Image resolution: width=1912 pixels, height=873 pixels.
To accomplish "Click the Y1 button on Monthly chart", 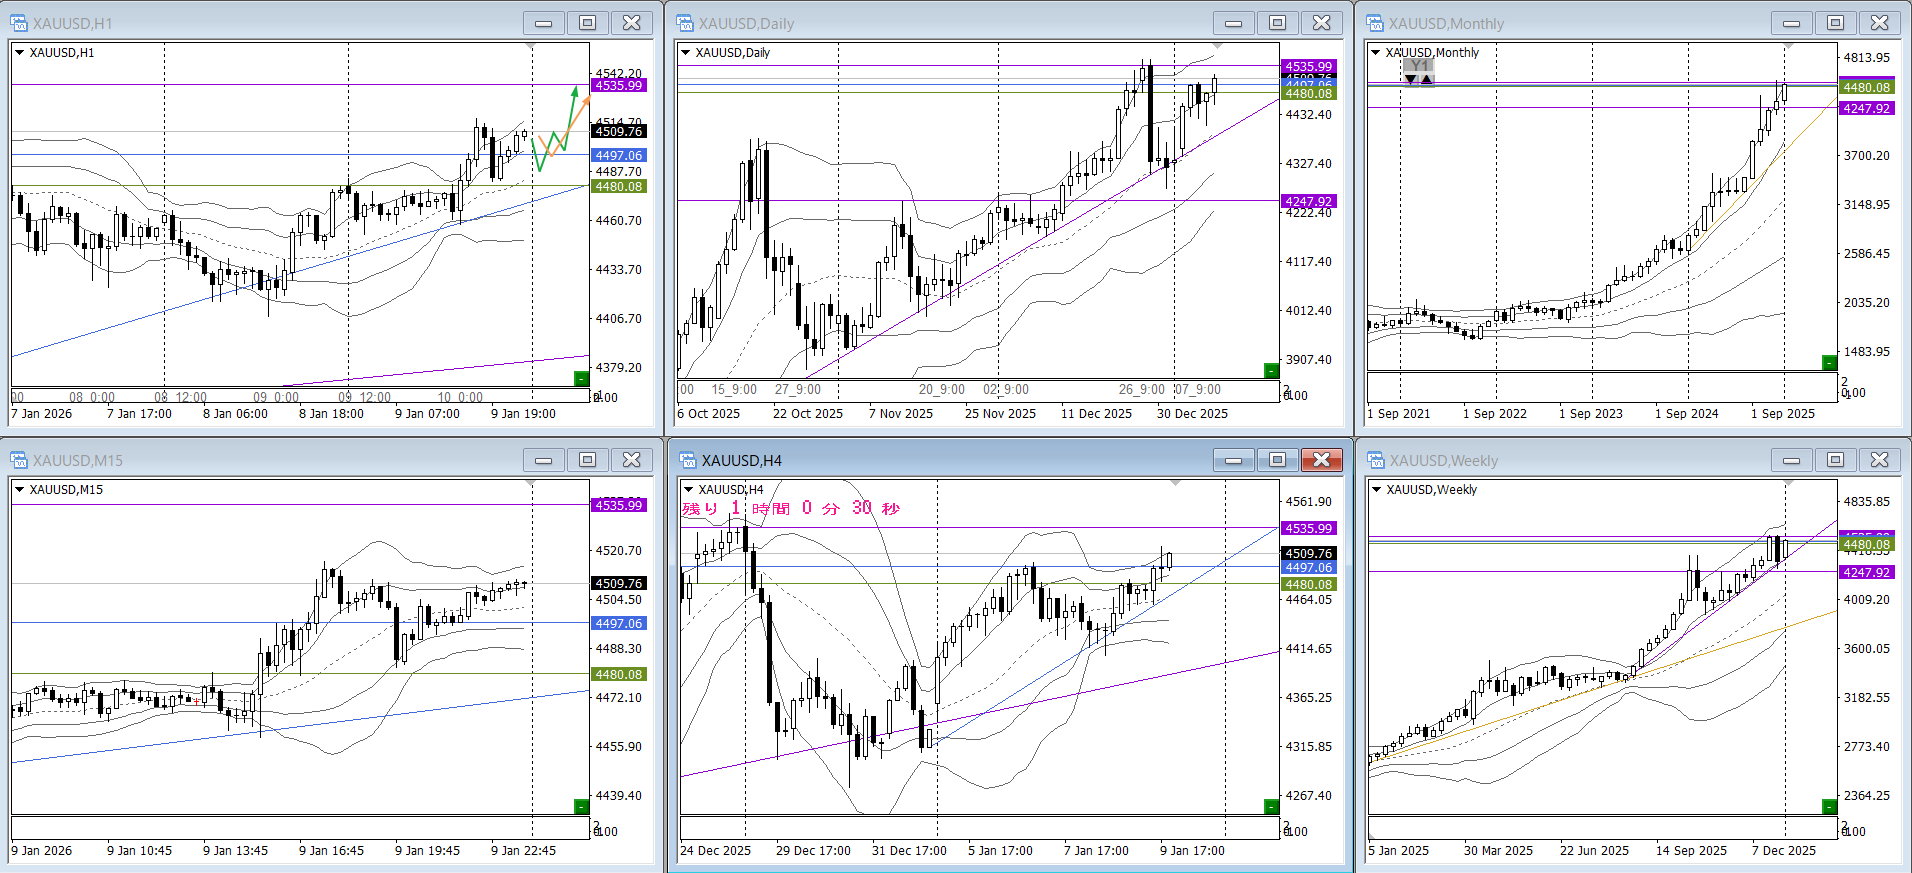I will 1418,66.
